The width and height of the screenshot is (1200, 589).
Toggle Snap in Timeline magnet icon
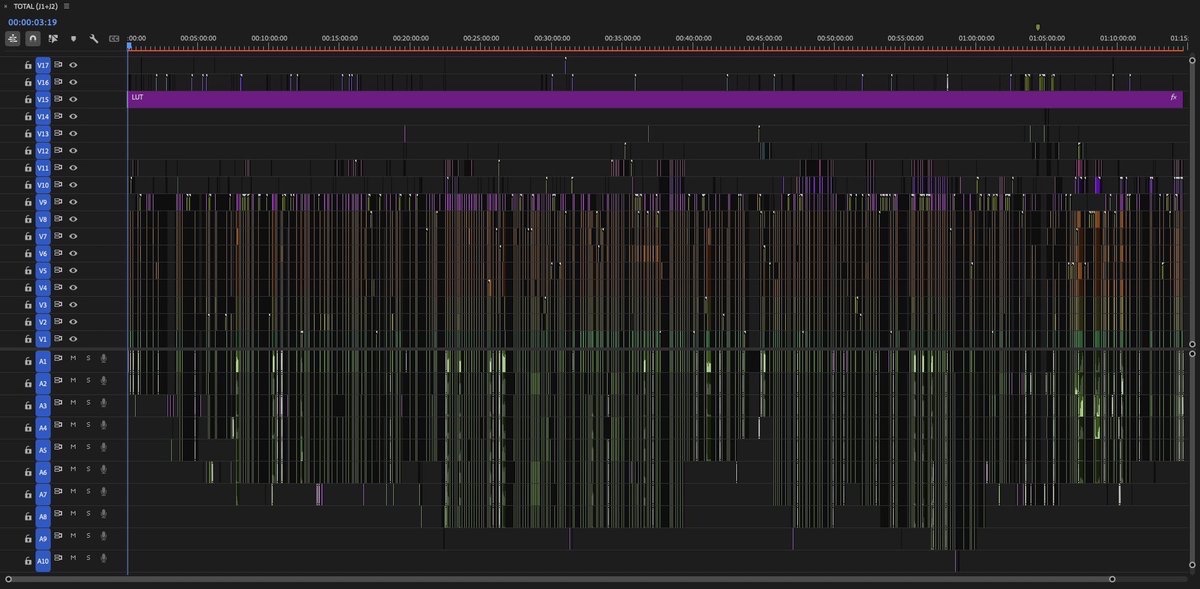(33, 38)
